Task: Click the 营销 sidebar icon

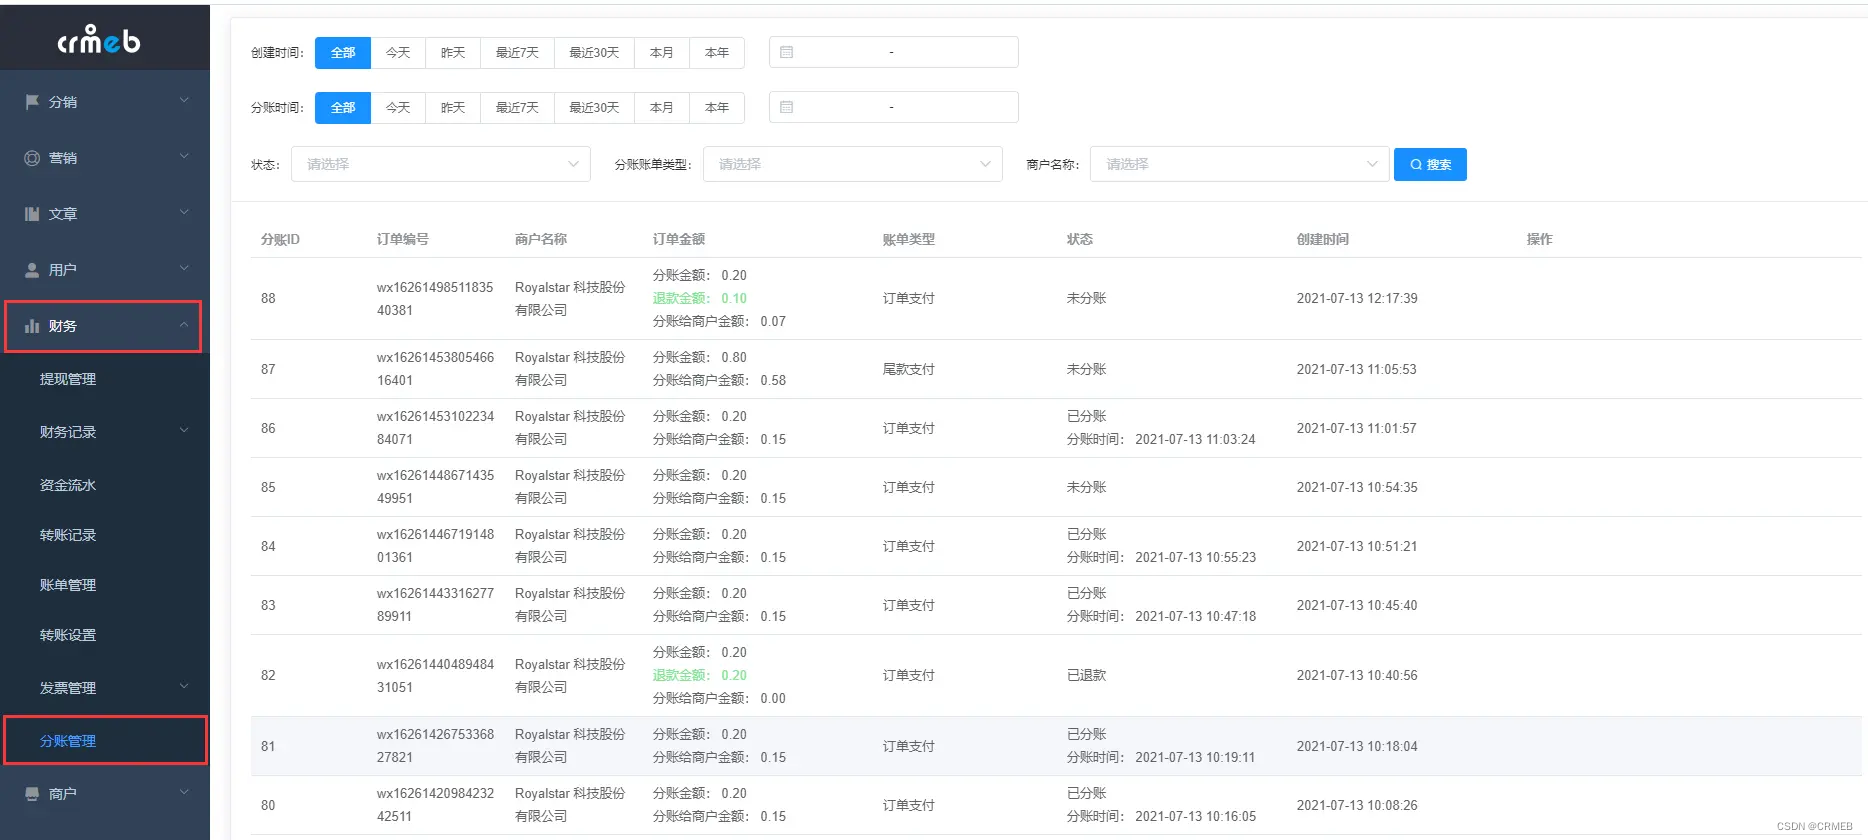Action: (x=32, y=158)
